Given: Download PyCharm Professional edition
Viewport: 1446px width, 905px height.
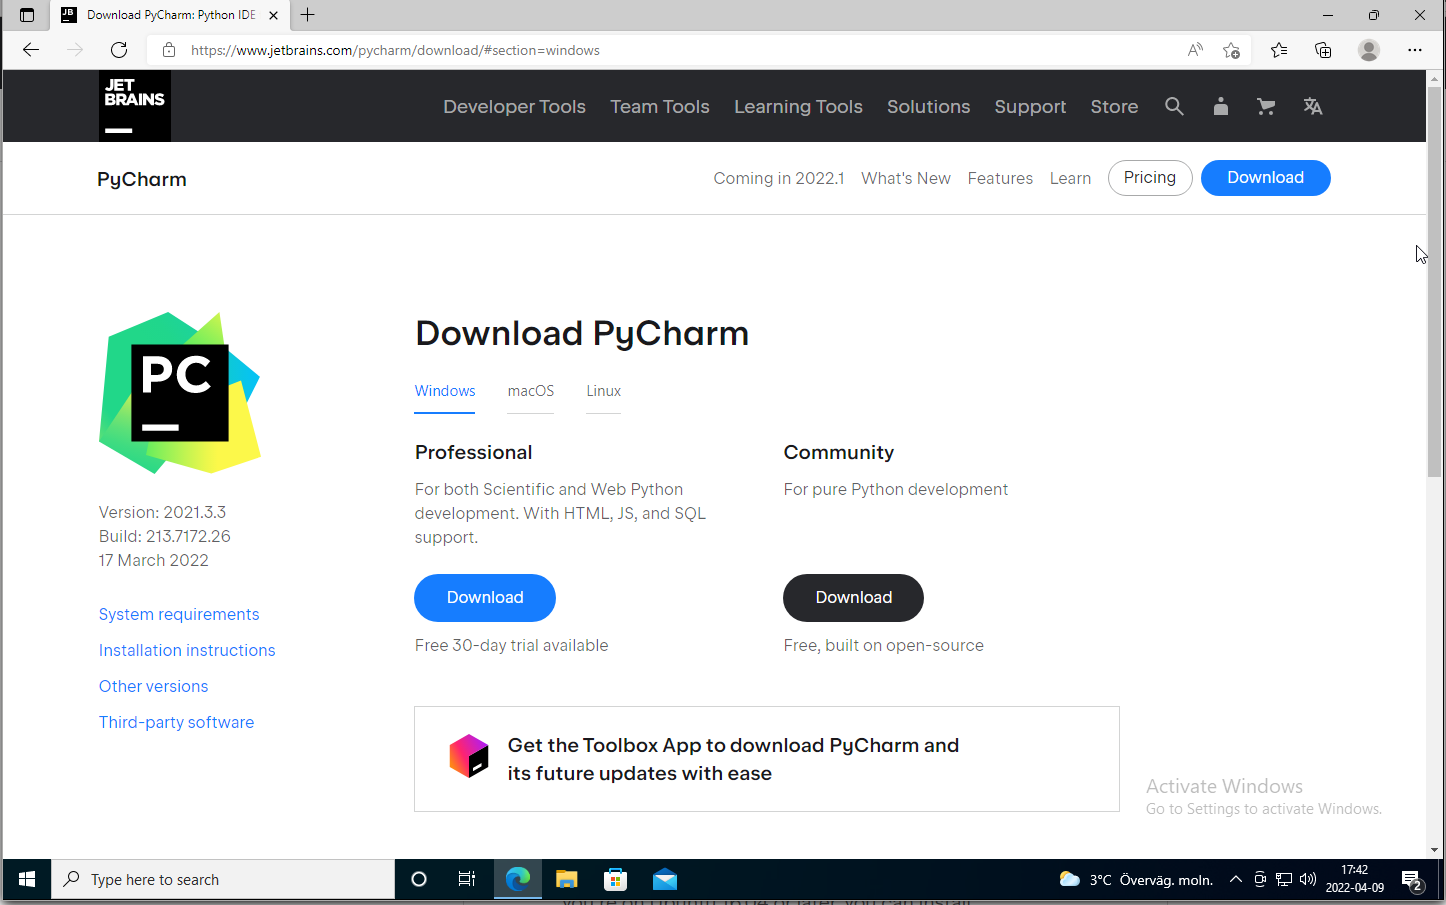Looking at the screenshot, I should click(x=485, y=597).
